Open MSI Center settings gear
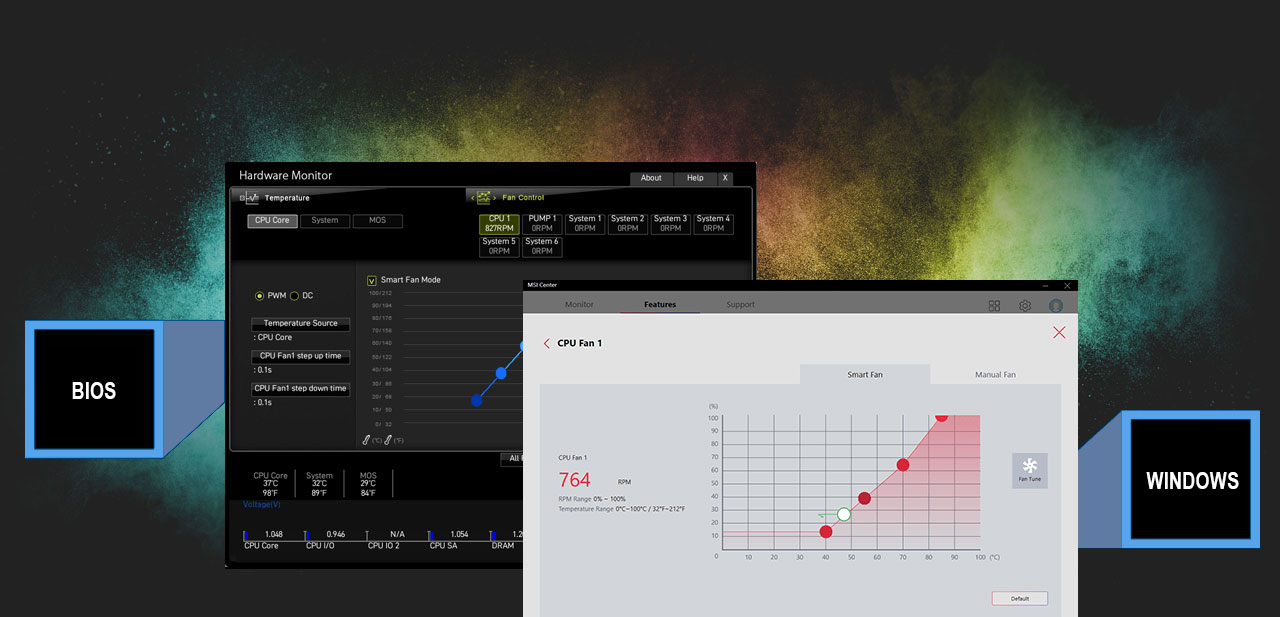This screenshot has height=617, width=1280. (x=1025, y=305)
